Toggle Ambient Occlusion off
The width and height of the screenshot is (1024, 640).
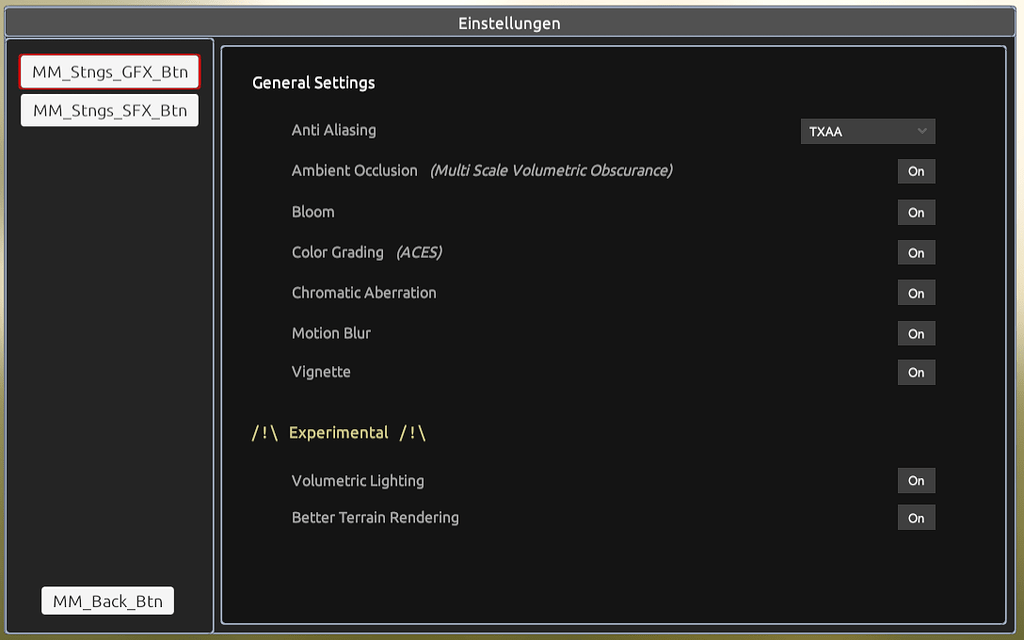pos(915,171)
